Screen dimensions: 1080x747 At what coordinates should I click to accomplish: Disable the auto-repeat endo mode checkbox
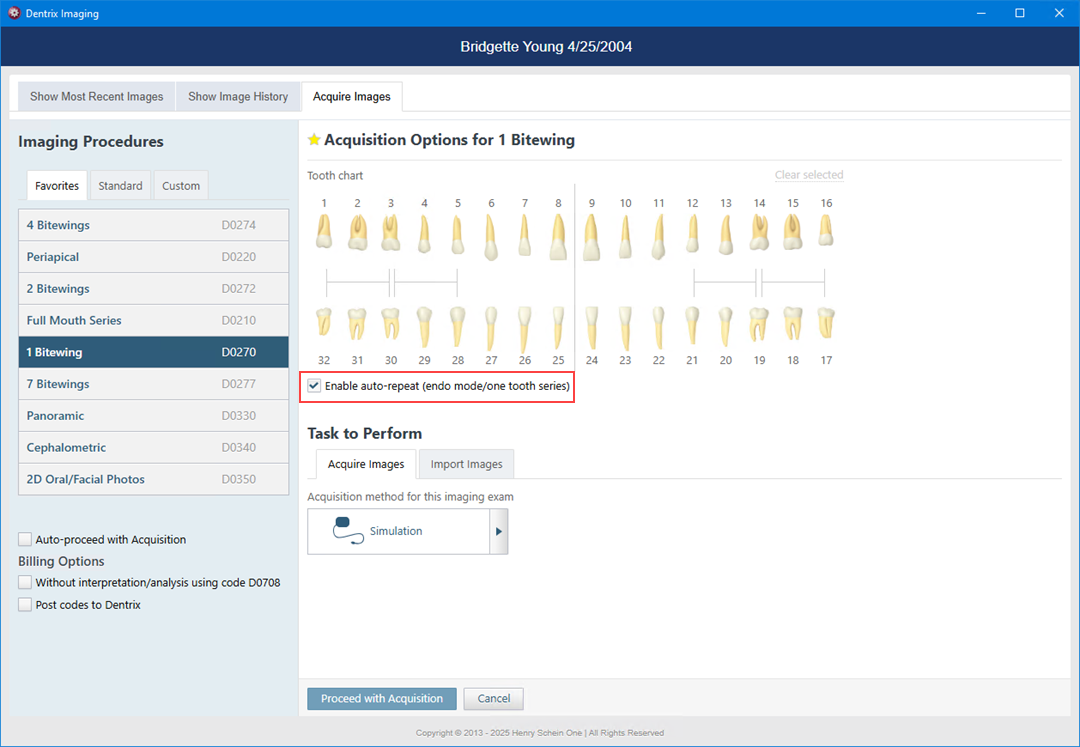pyautogui.click(x=314, y=386)
